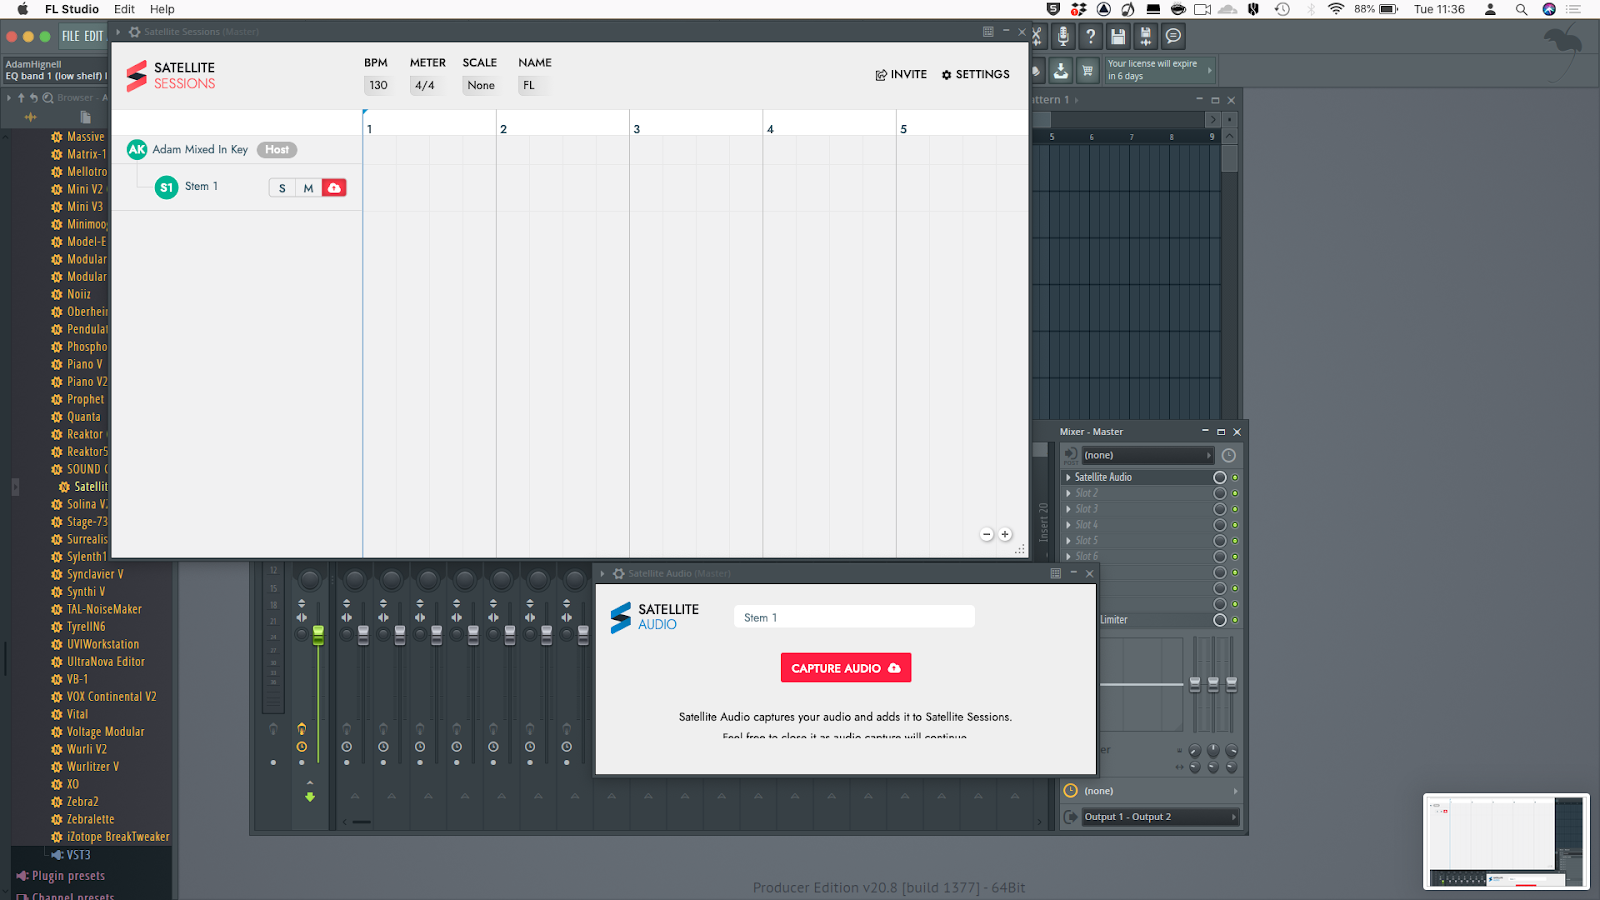Open the speech bubble chat icon
The height and width of the screenshot is (900, 1600).
(x=1173, y=36)
